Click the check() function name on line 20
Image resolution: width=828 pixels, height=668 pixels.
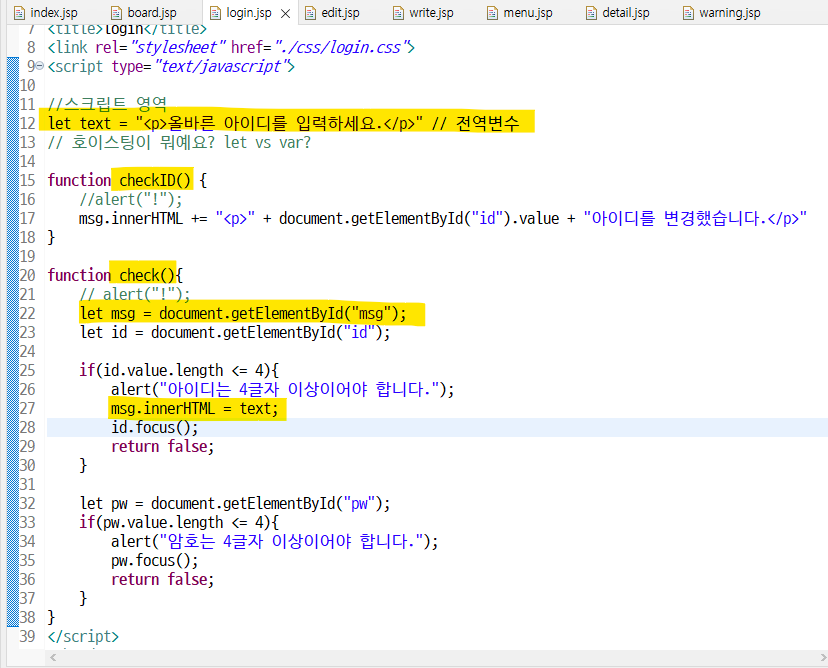click(147, 276)
